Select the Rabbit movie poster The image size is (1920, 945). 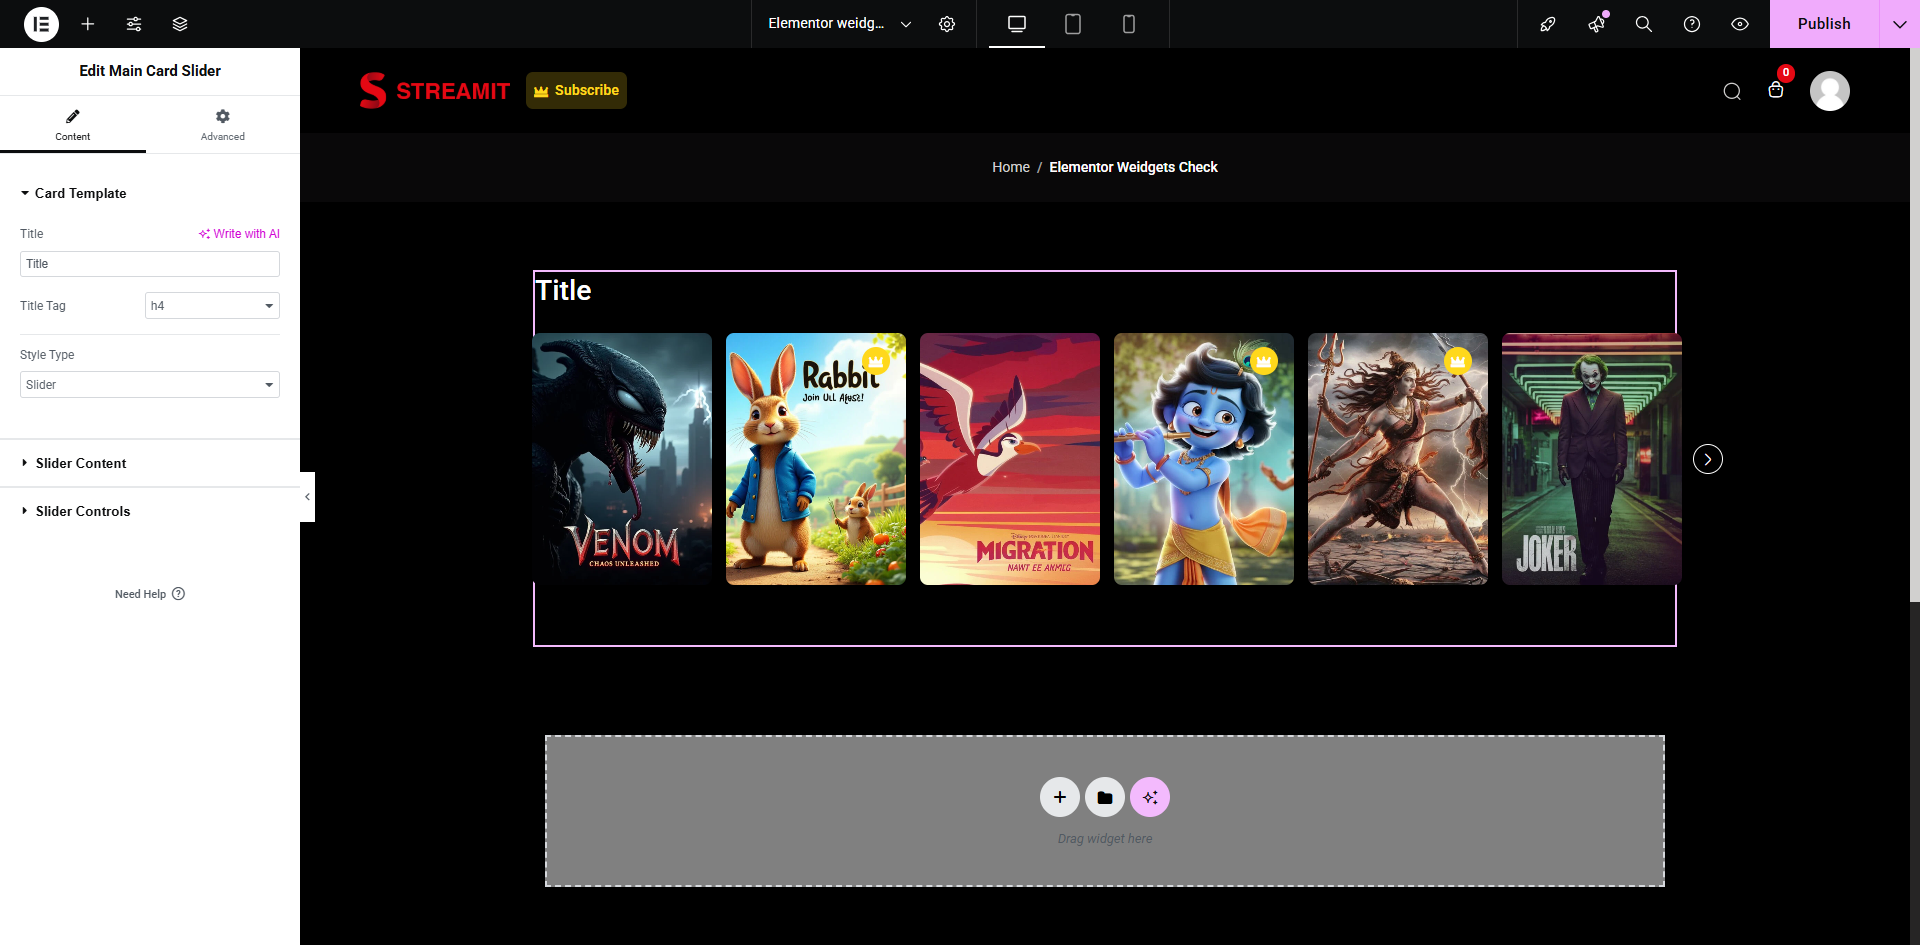point(816,459)
